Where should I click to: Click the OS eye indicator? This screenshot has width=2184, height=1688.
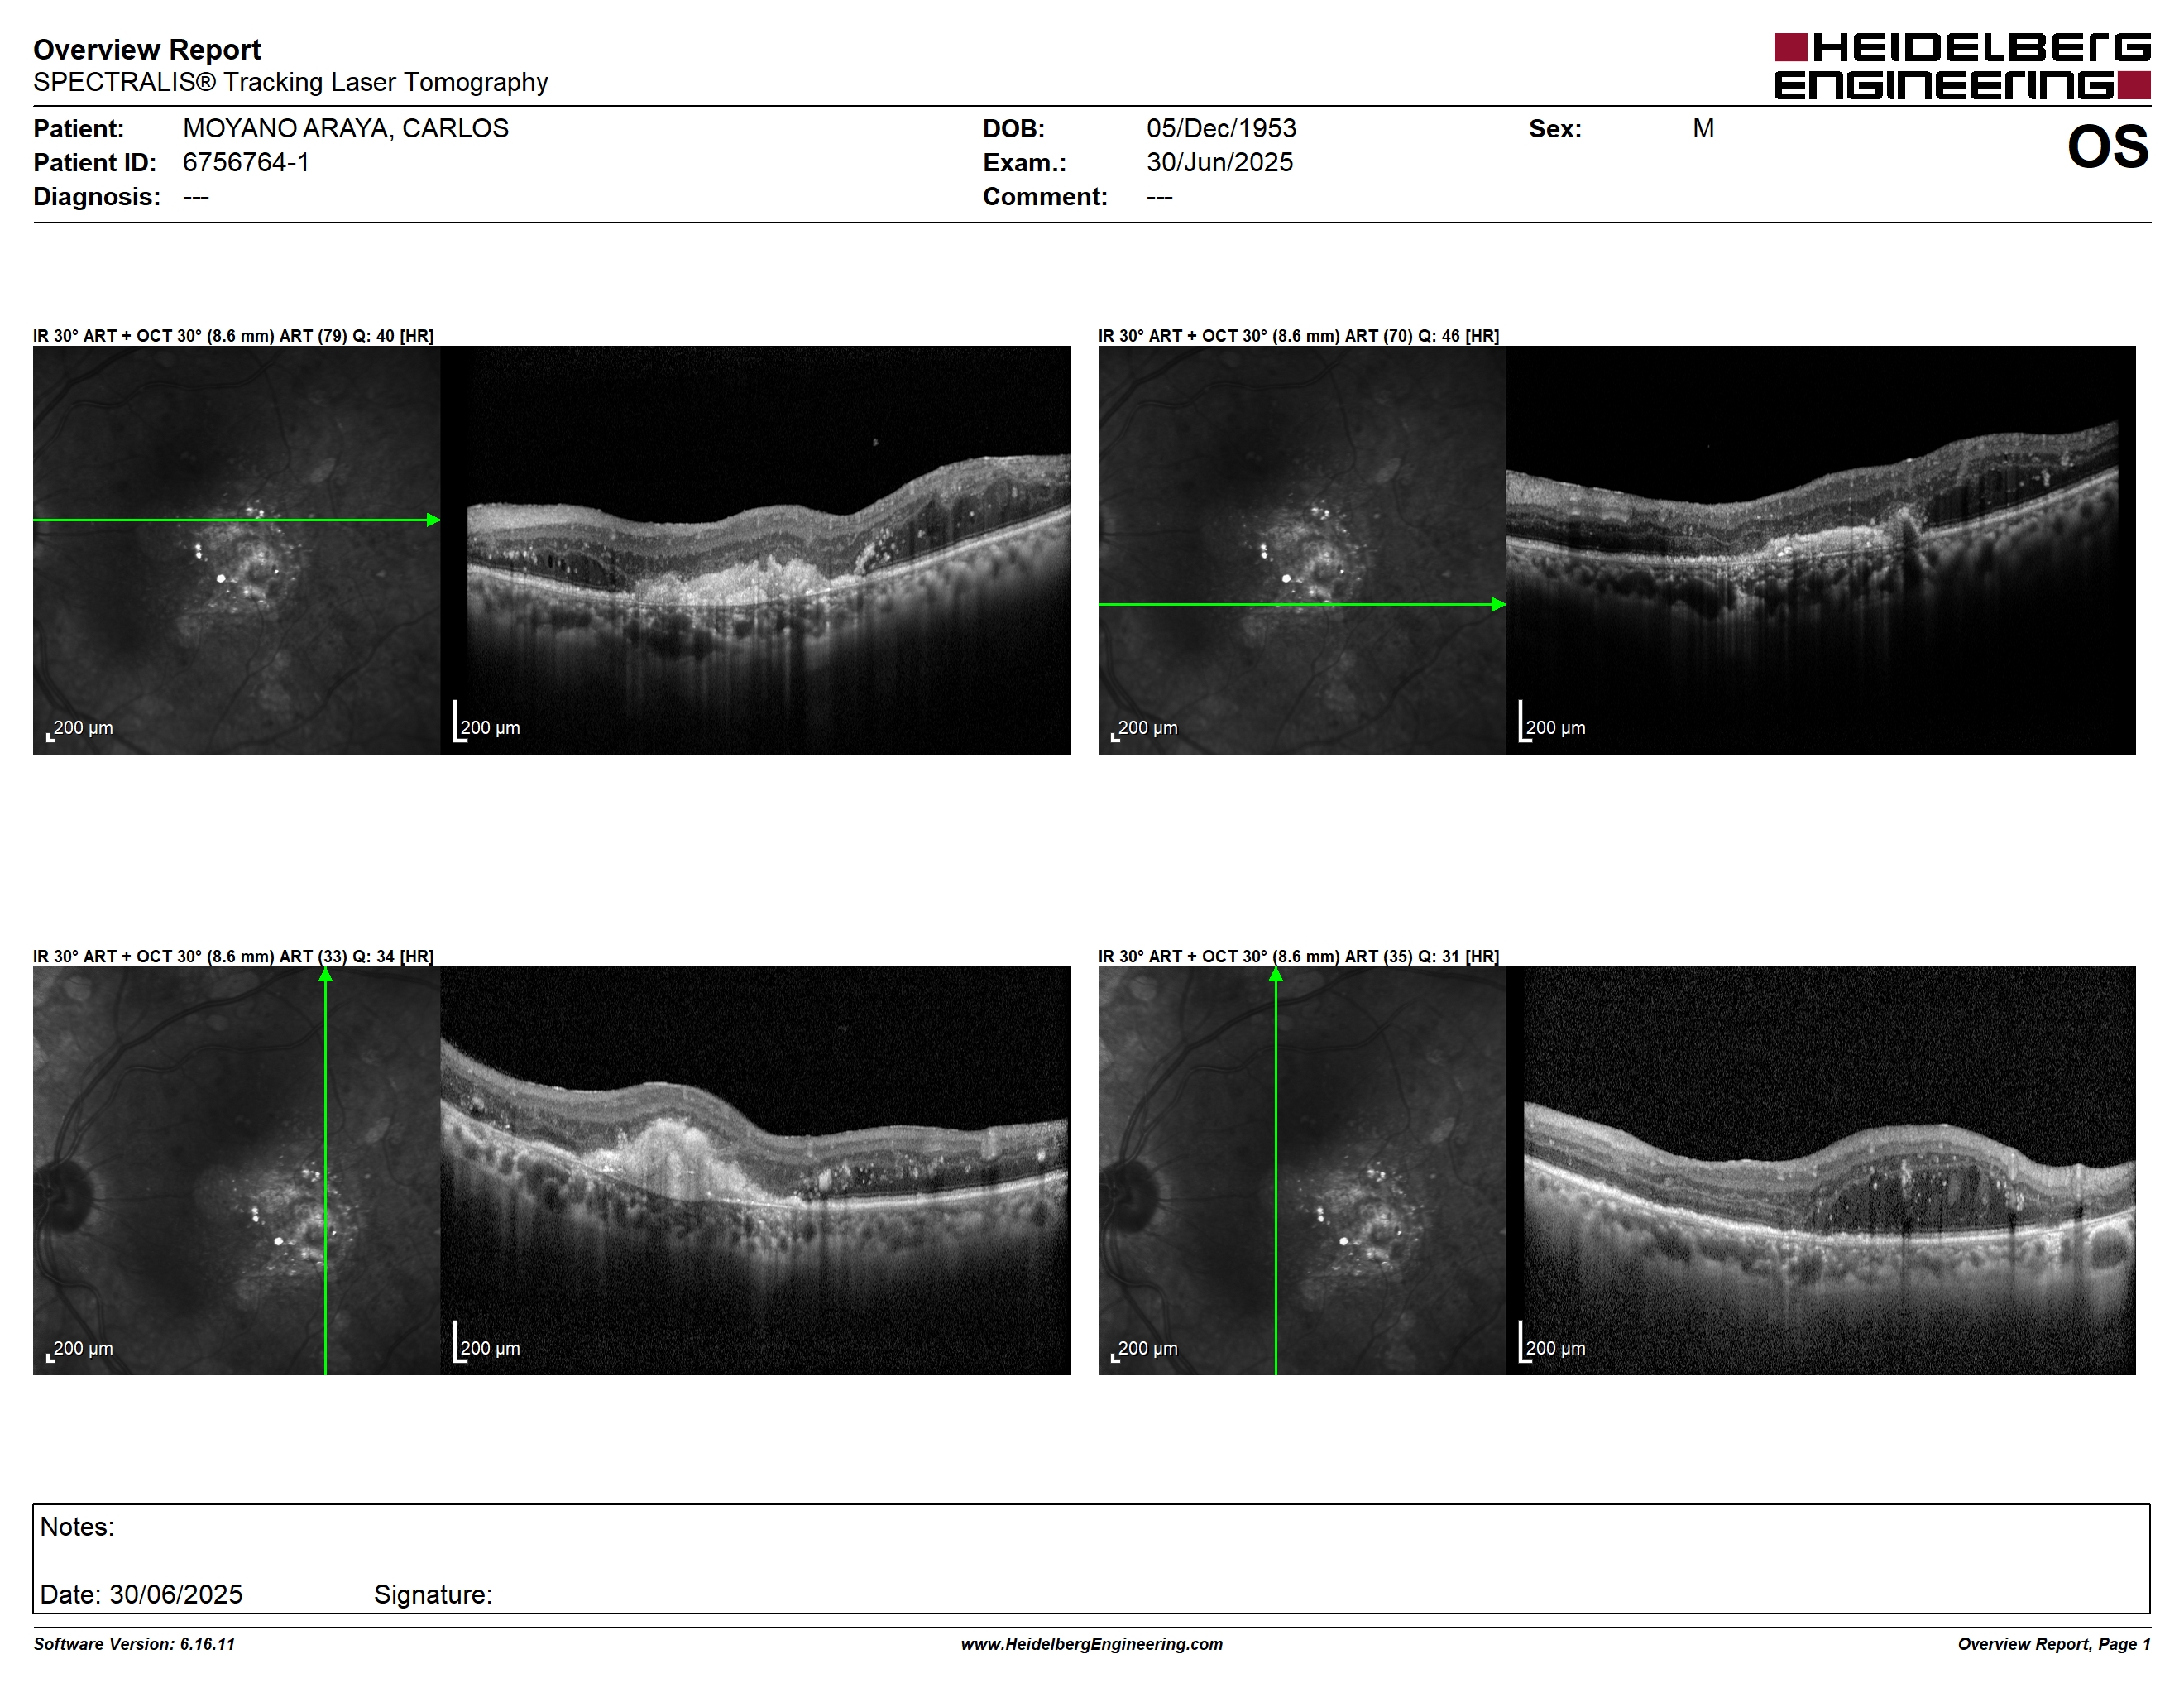tap(2107, 147)
